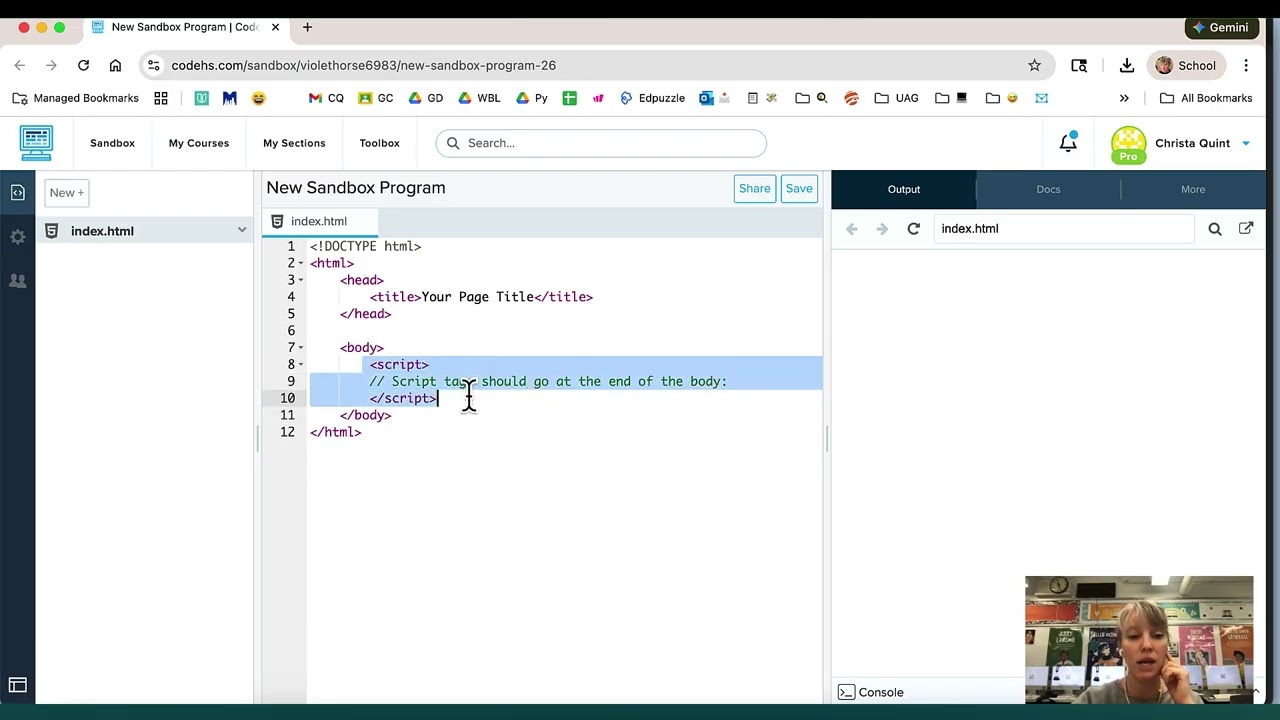Click the output index.html address field
Viewport: 1280px width, 720px height.
[1064, 229]
